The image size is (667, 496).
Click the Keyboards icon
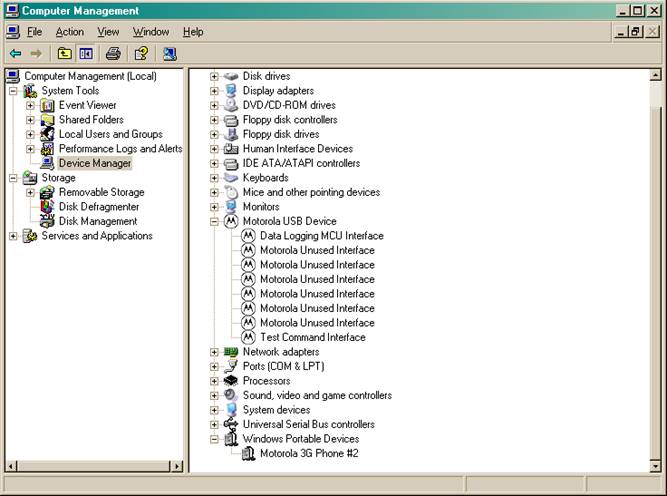(x=231, y=177)
